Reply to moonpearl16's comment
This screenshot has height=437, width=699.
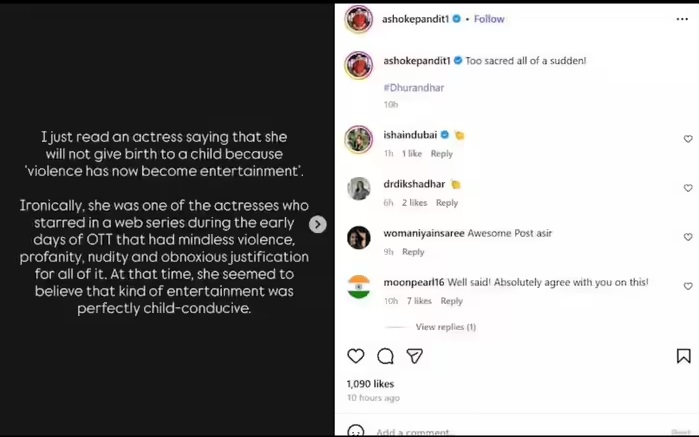451,301
